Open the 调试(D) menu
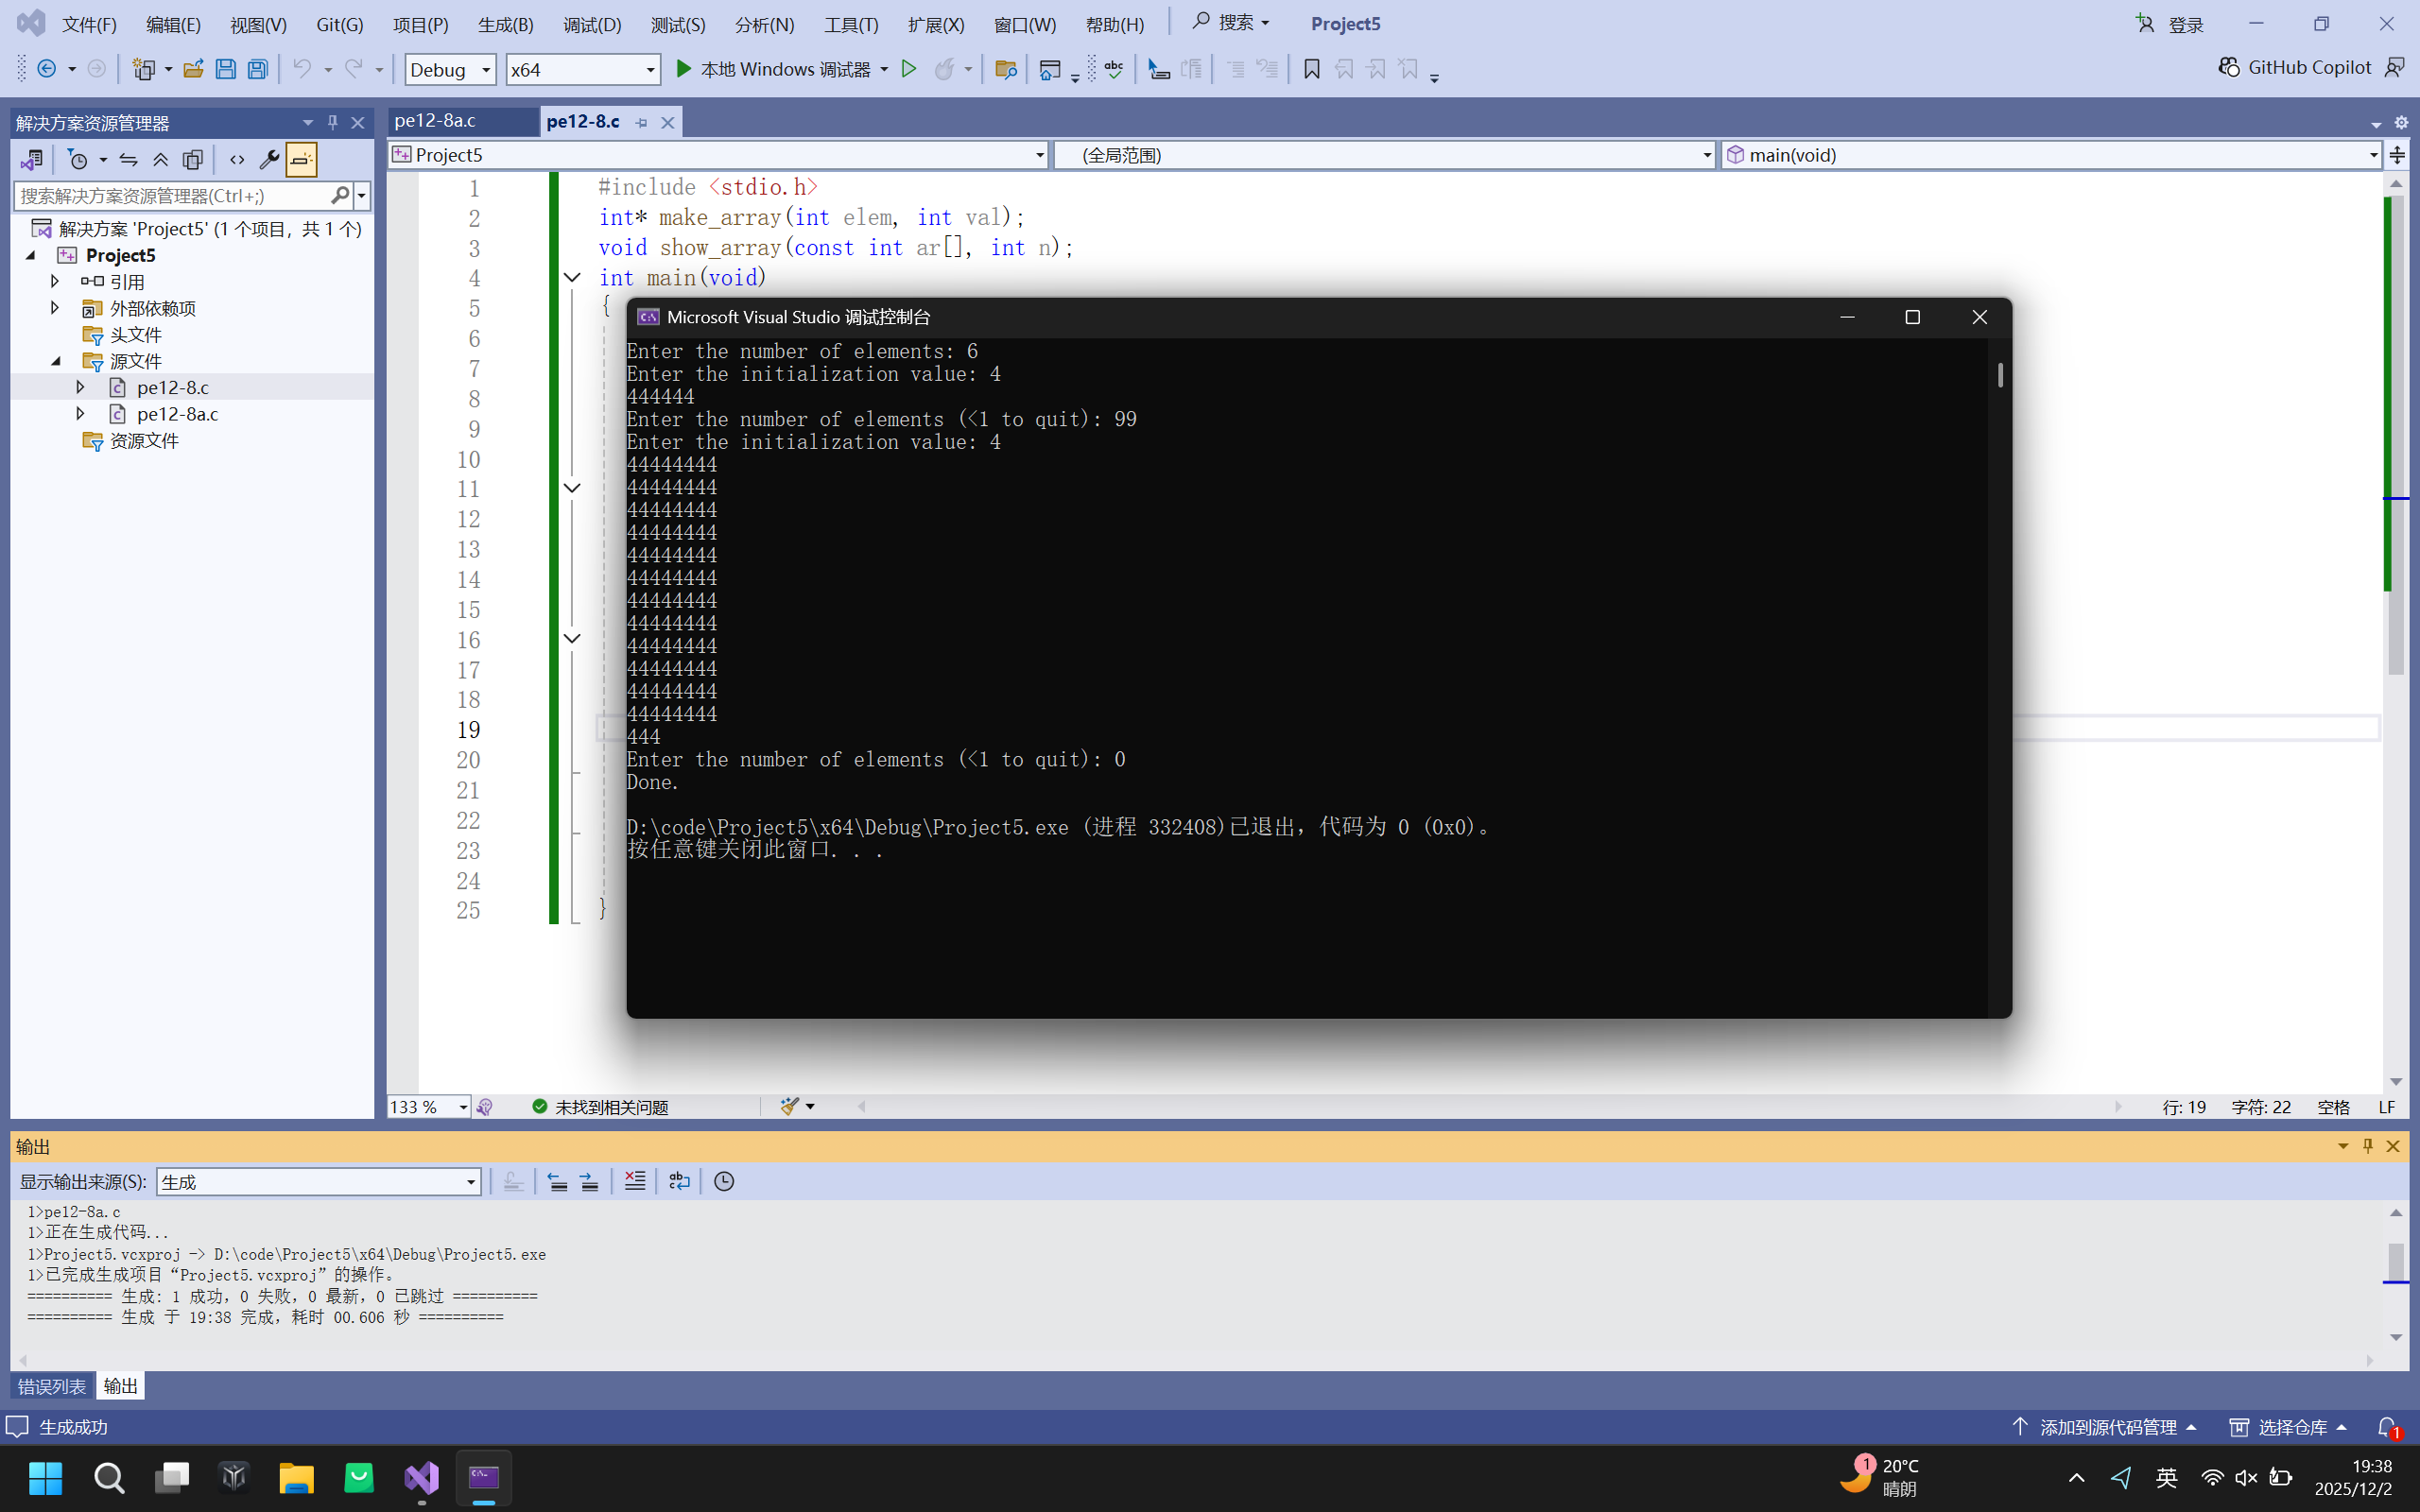Image resolution: width=2420 pixels, height=1512 pixels. tap(591, 24)
